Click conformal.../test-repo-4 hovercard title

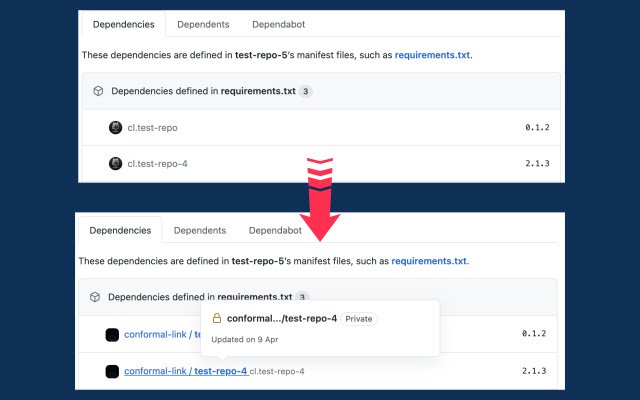click(x=282, y=319)
